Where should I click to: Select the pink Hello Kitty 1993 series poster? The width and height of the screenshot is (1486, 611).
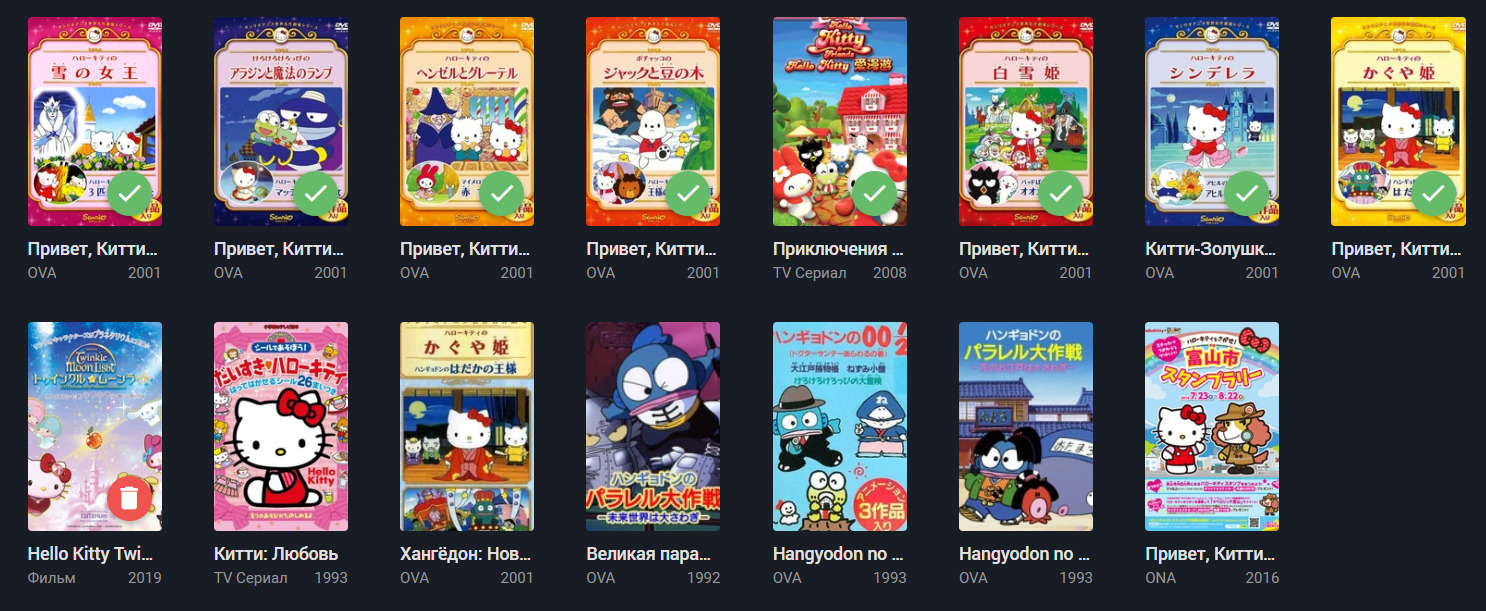coord(281,426)
